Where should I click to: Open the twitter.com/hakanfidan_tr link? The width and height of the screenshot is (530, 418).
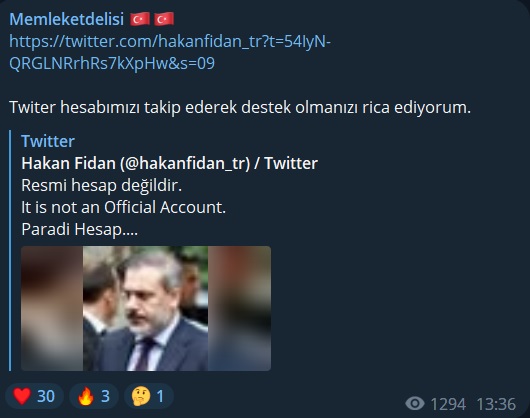click(170, 42)
